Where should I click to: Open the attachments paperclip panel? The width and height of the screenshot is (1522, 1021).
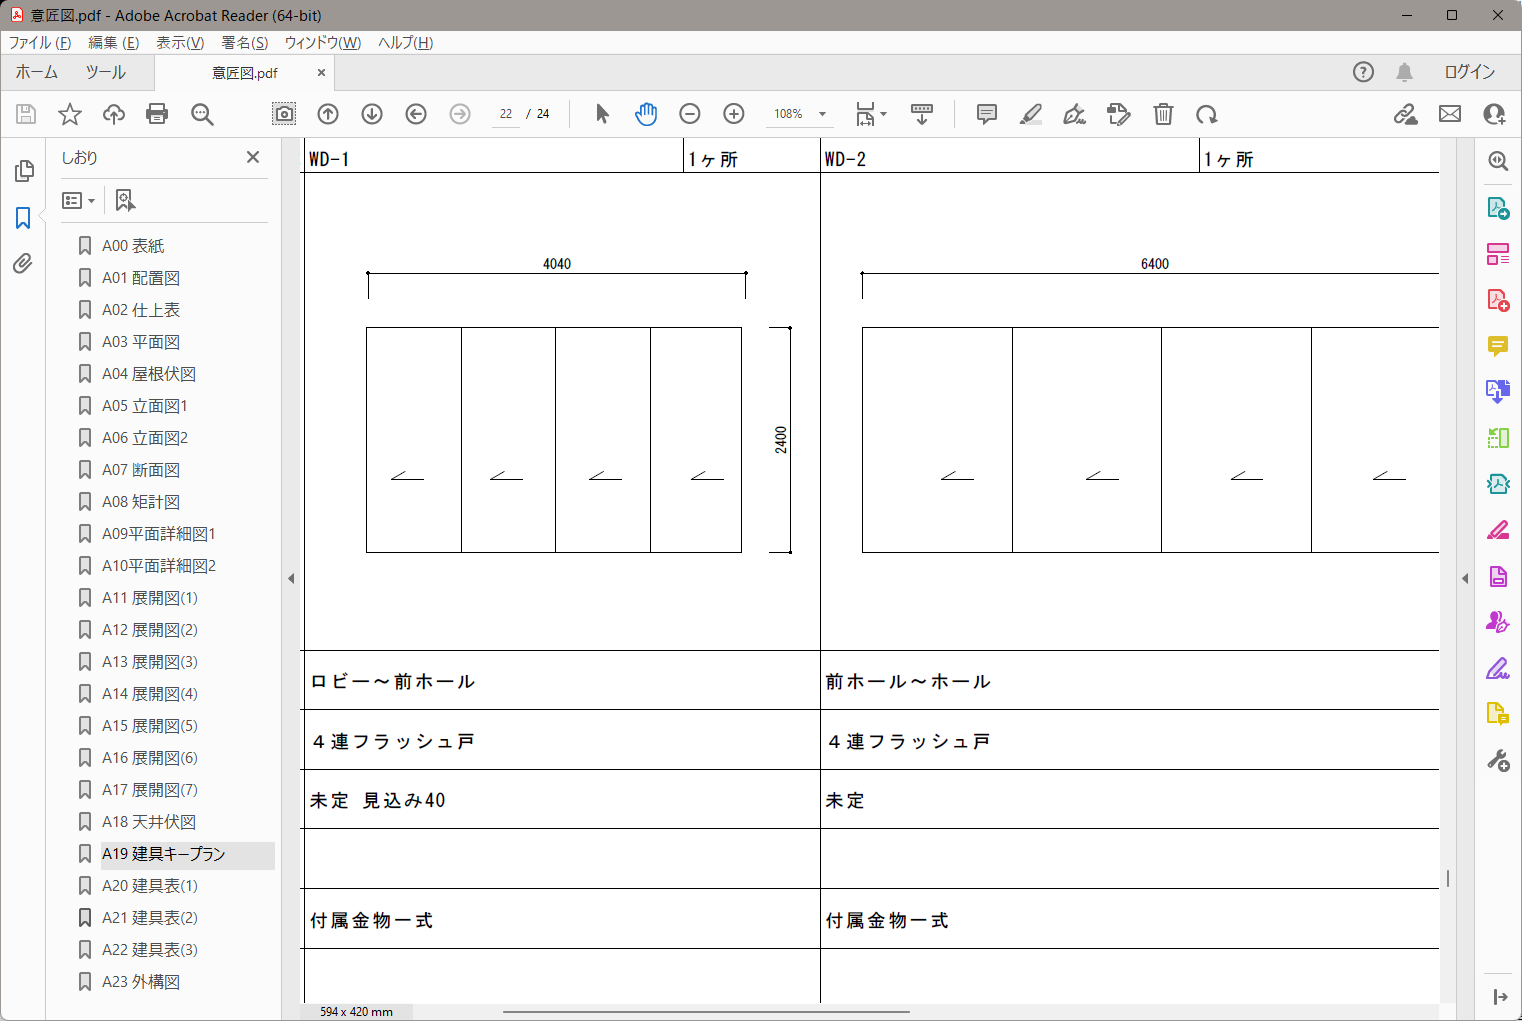[x=23, y=263]
